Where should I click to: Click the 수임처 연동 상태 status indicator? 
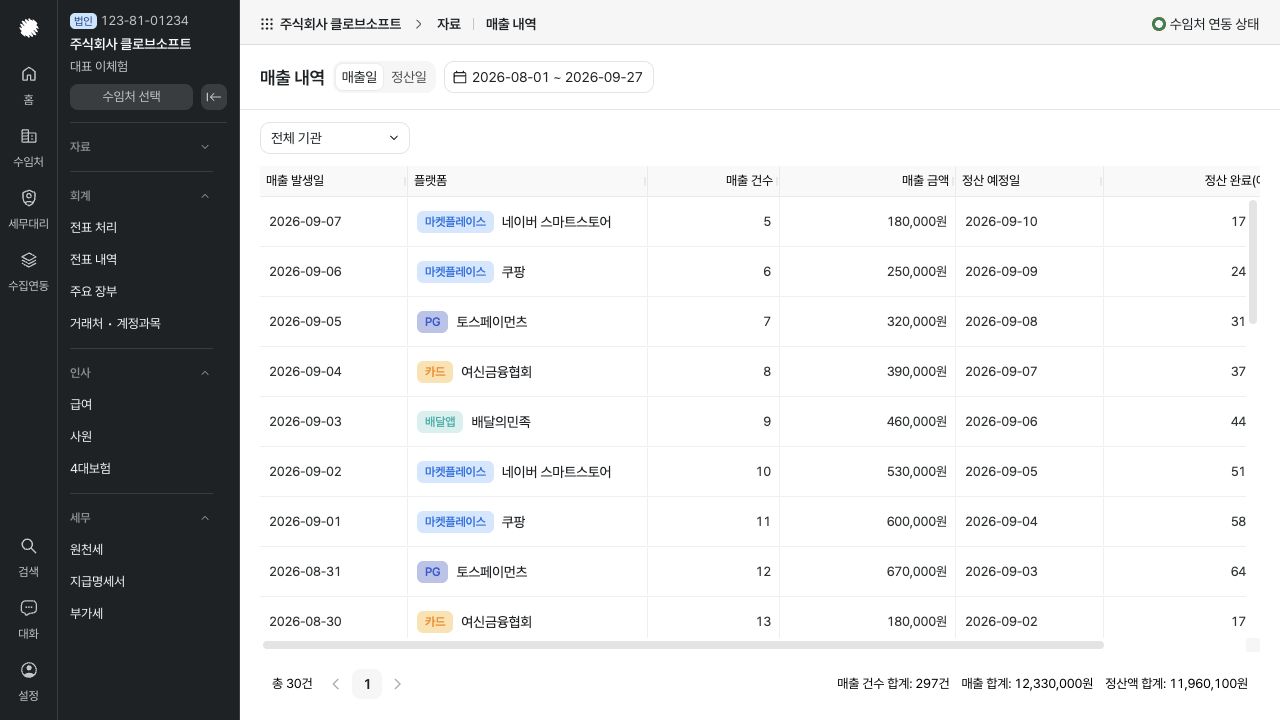tap(1206, 24)
